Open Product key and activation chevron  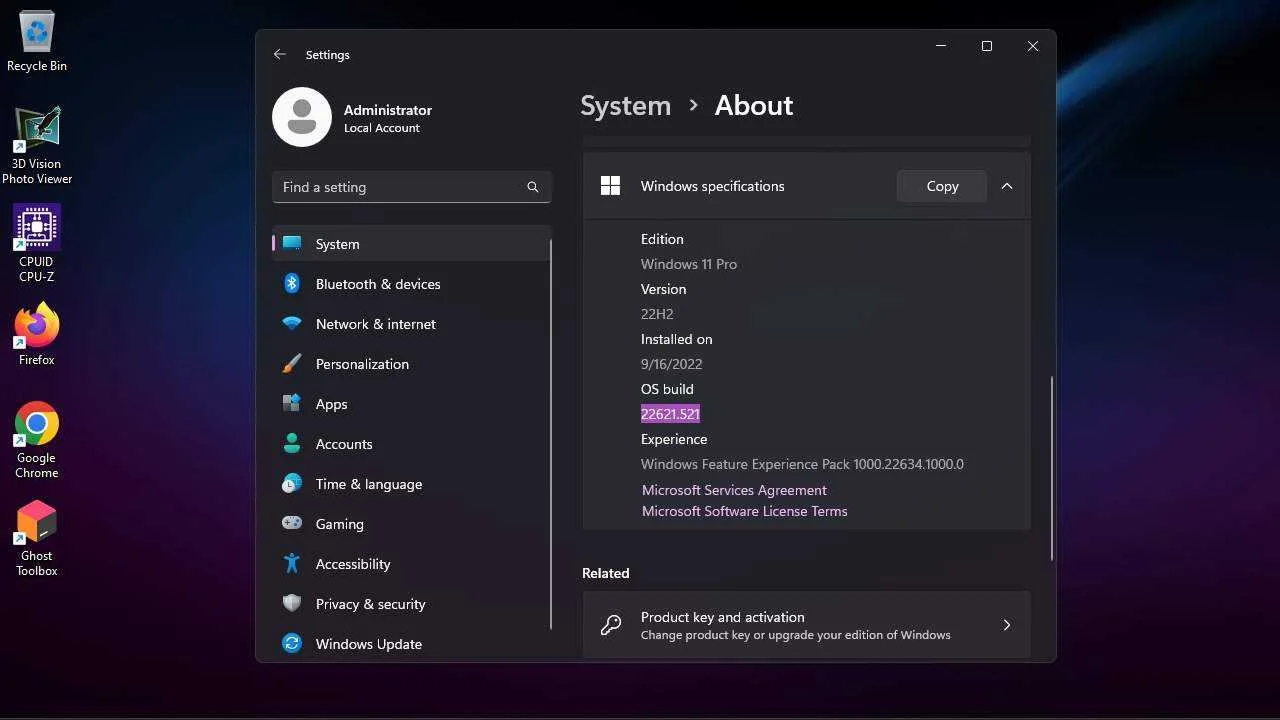pyautogui.click(x=1007, y=626)
